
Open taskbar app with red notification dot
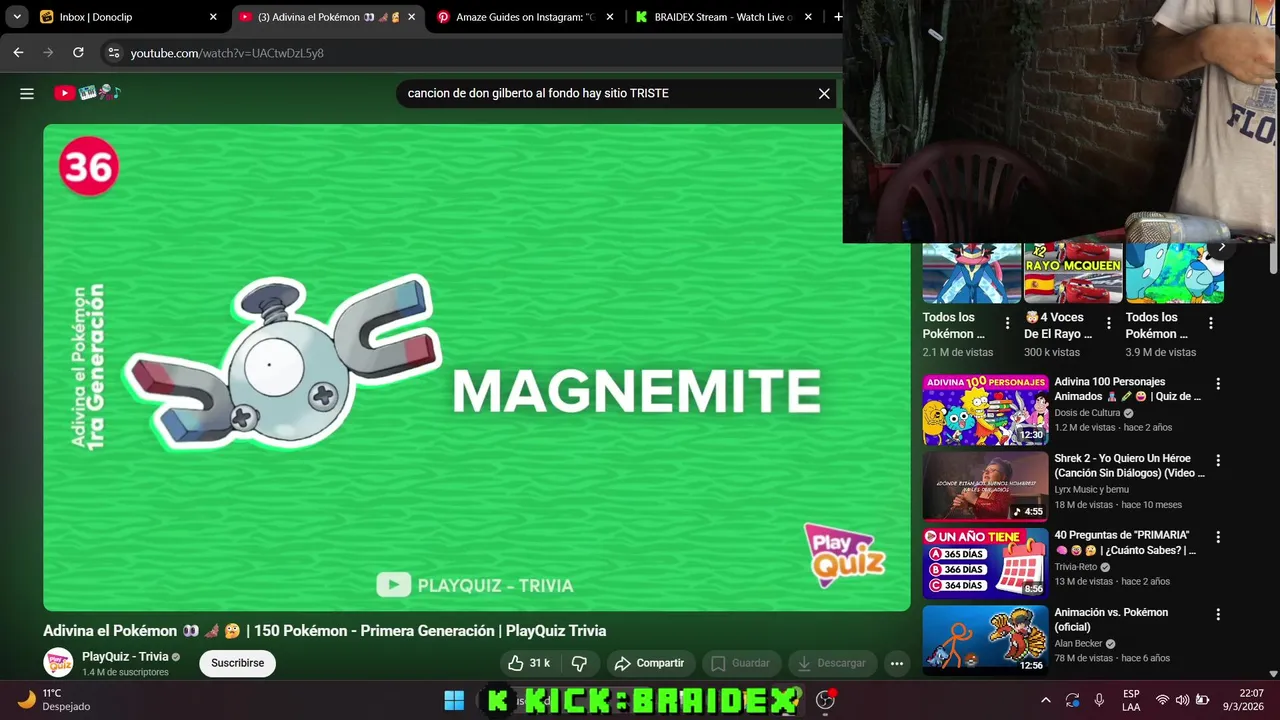click(826, 700)
